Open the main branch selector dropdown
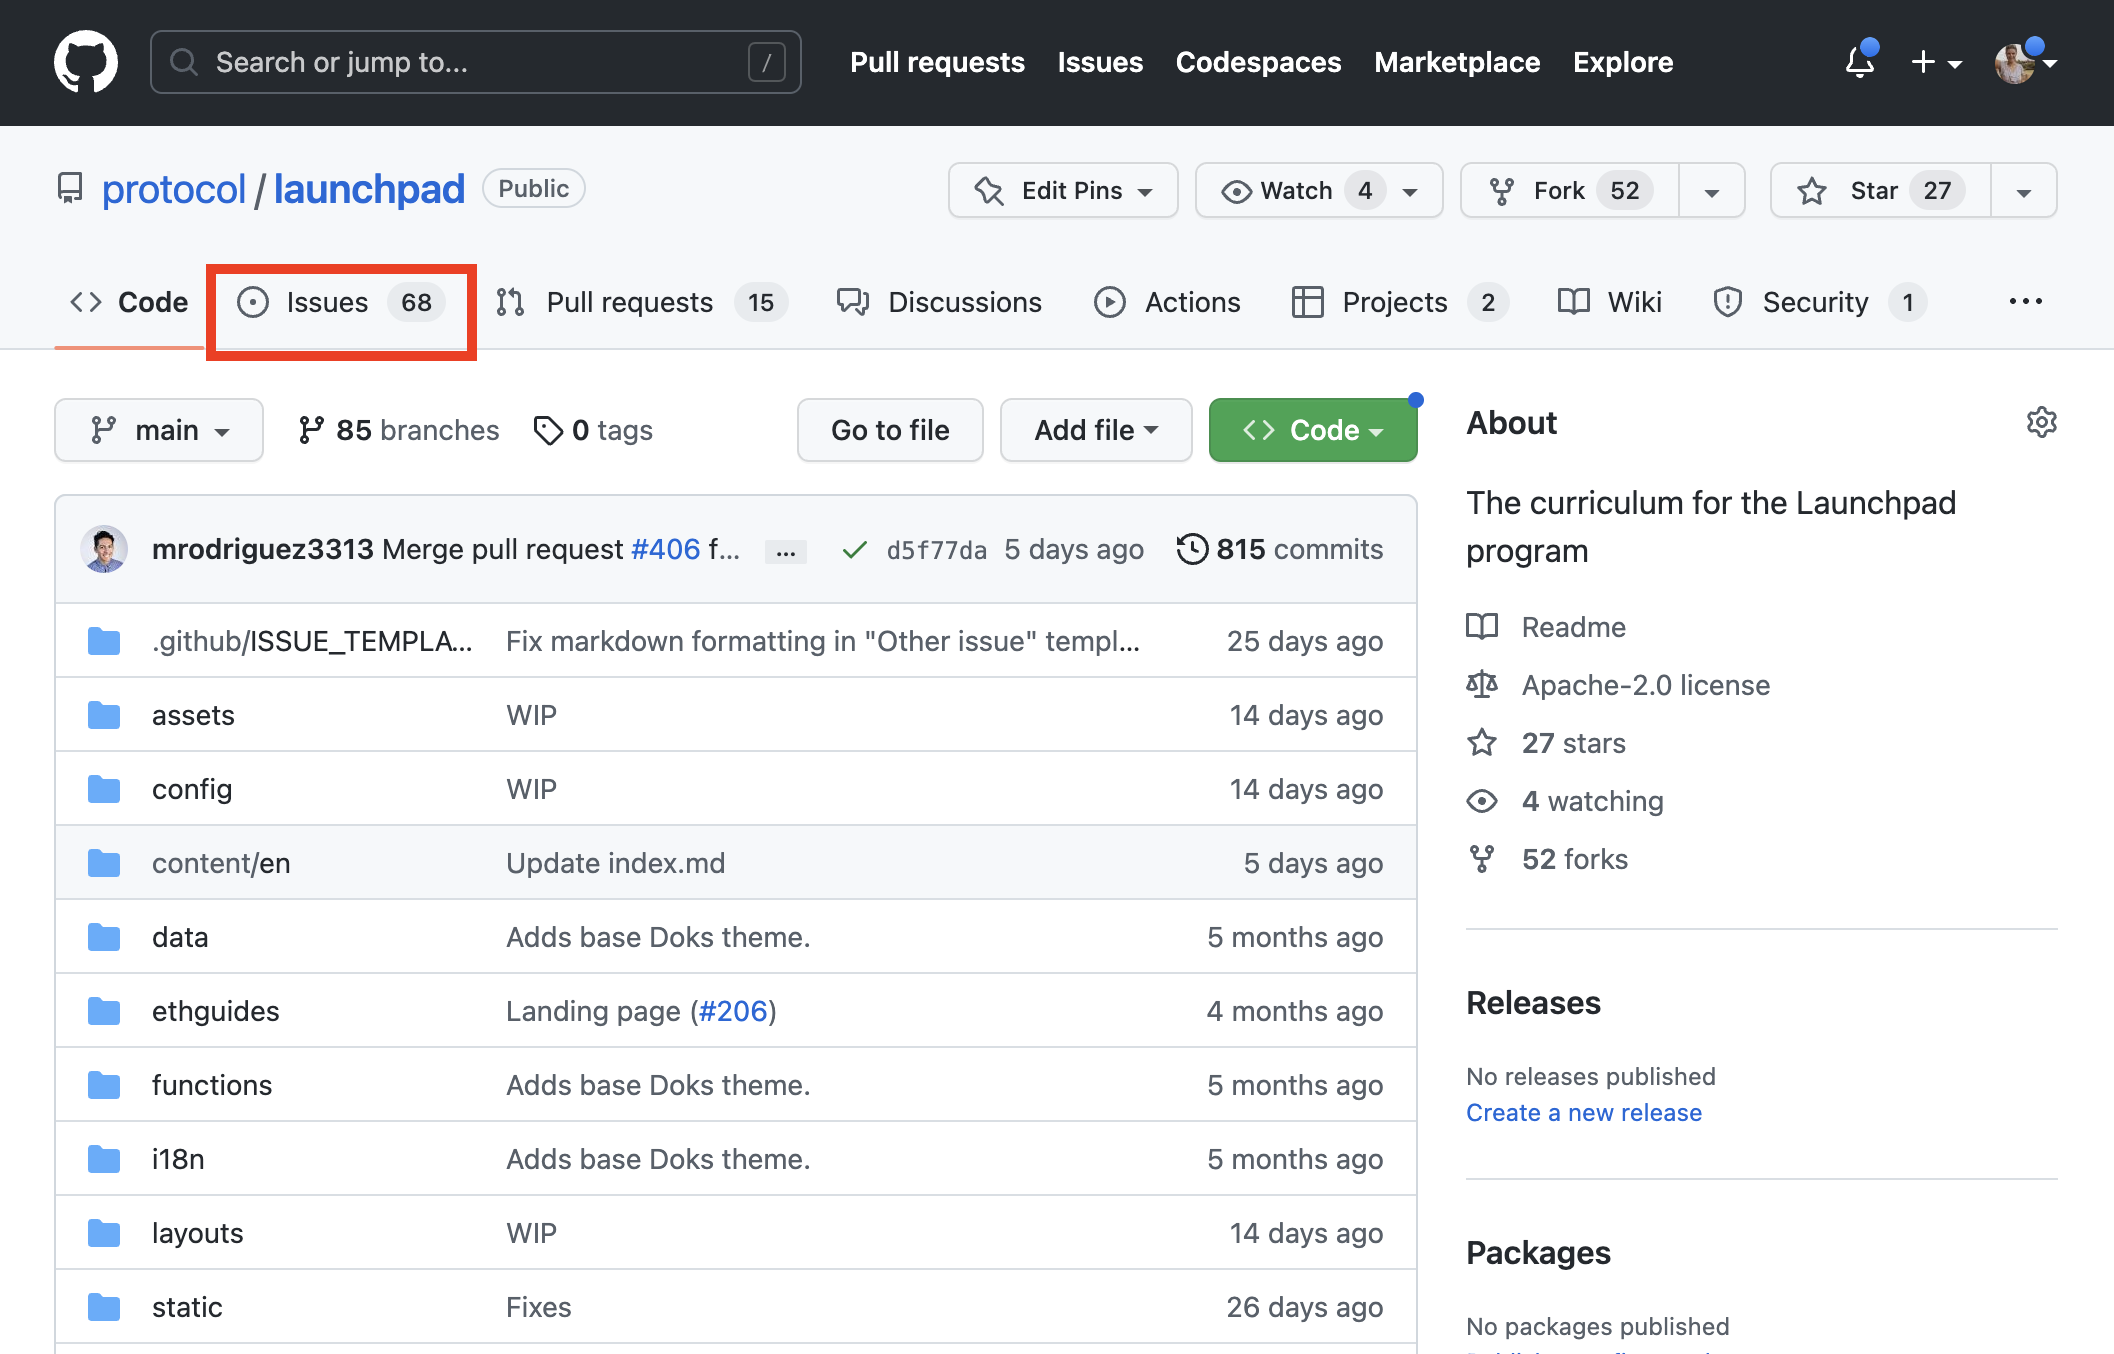Viewport: 2114px width, 1354px height. pyautogui.click(x=159, y=430)
